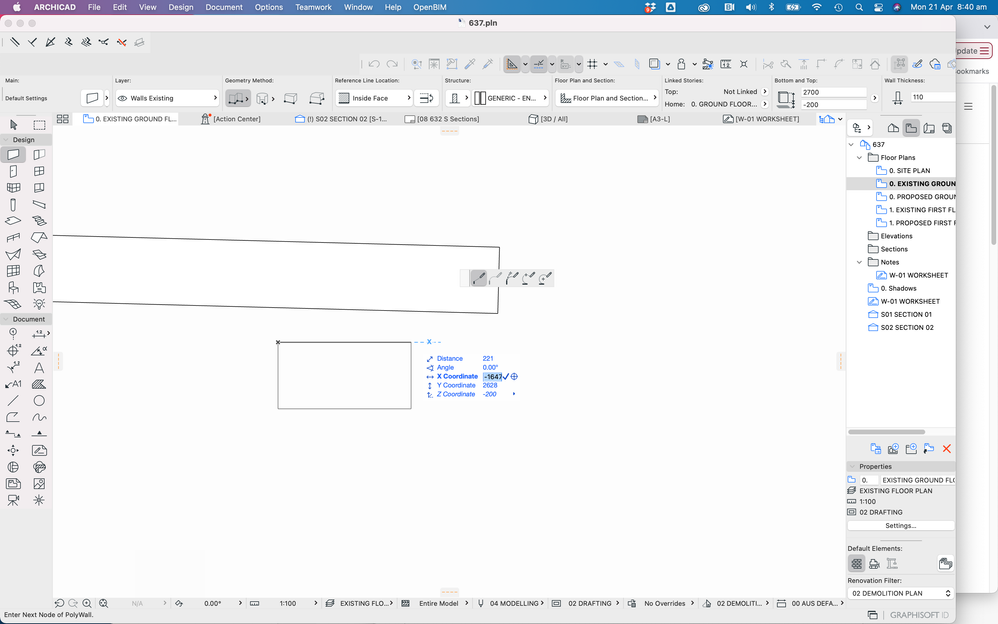Click the wall top height 2700 field
Image resolution: width=998 pixels, height=624 pixels.
pos(834,92)
